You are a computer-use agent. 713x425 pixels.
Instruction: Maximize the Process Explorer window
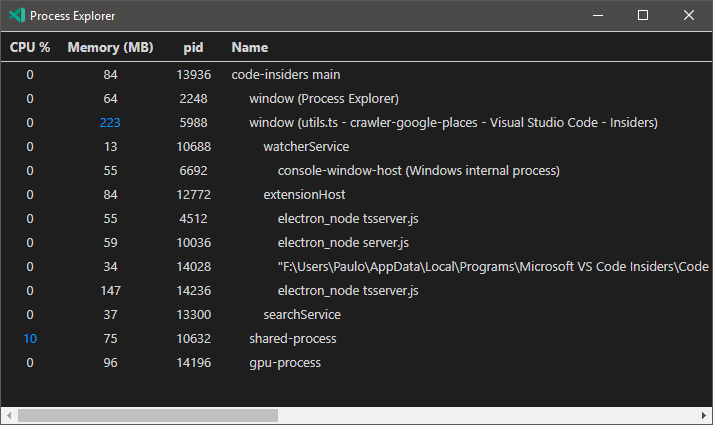pyautogui.click(x=643, y=15)
